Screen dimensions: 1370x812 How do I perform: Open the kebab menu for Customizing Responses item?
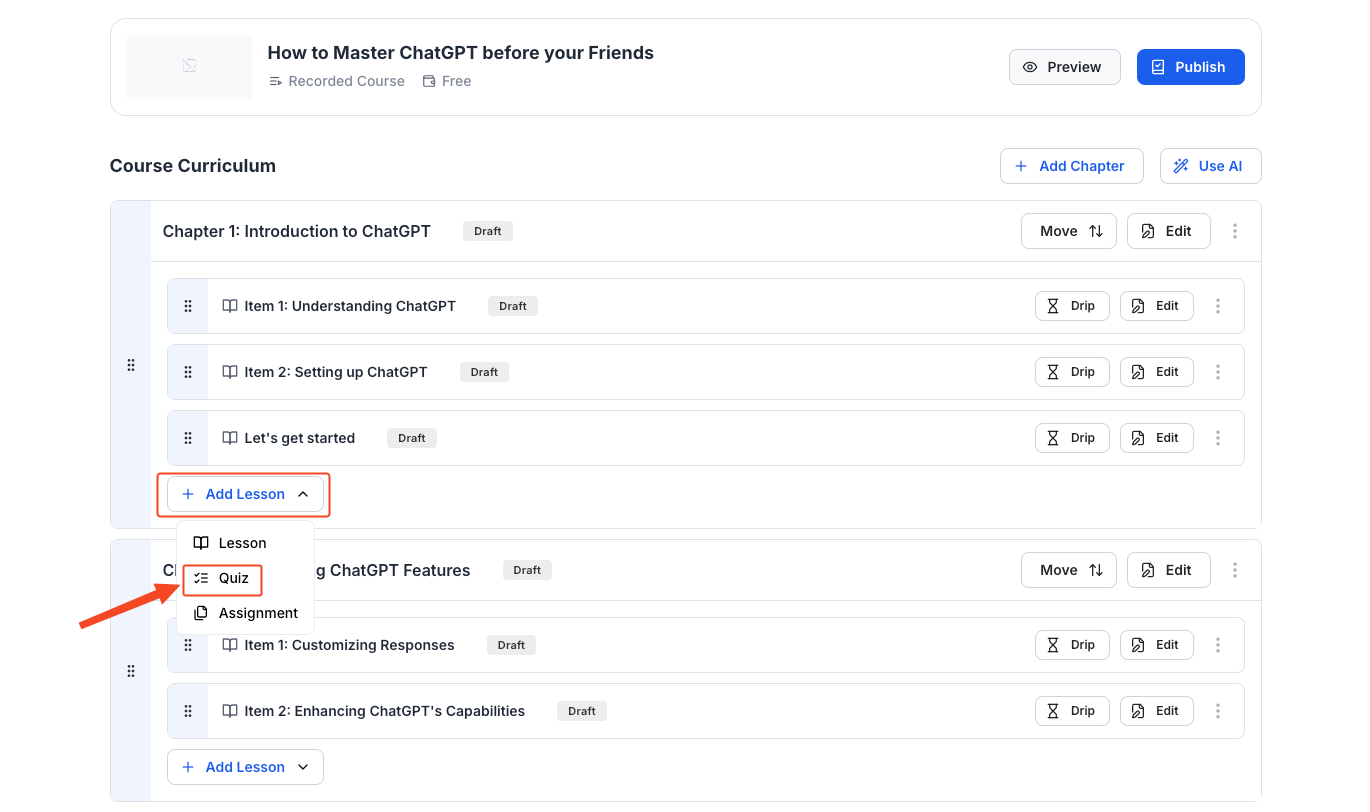click(x=1218, y=645)
